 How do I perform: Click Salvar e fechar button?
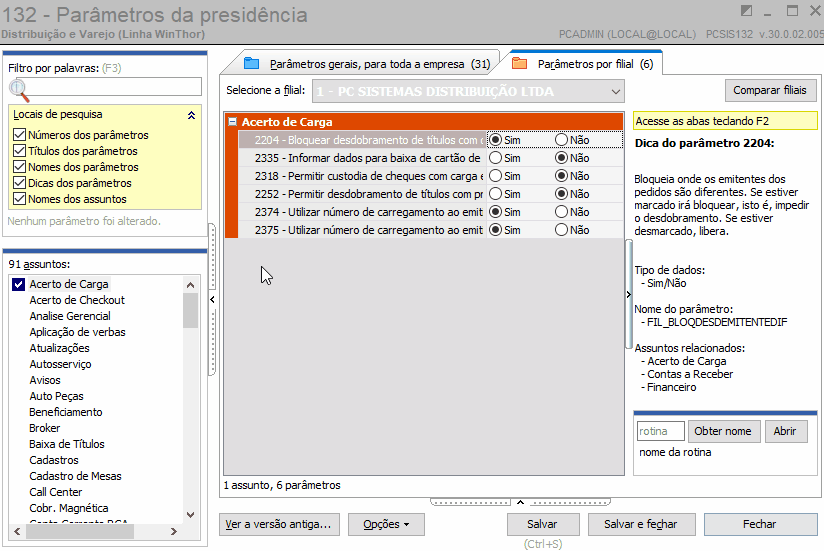(641, 524)
